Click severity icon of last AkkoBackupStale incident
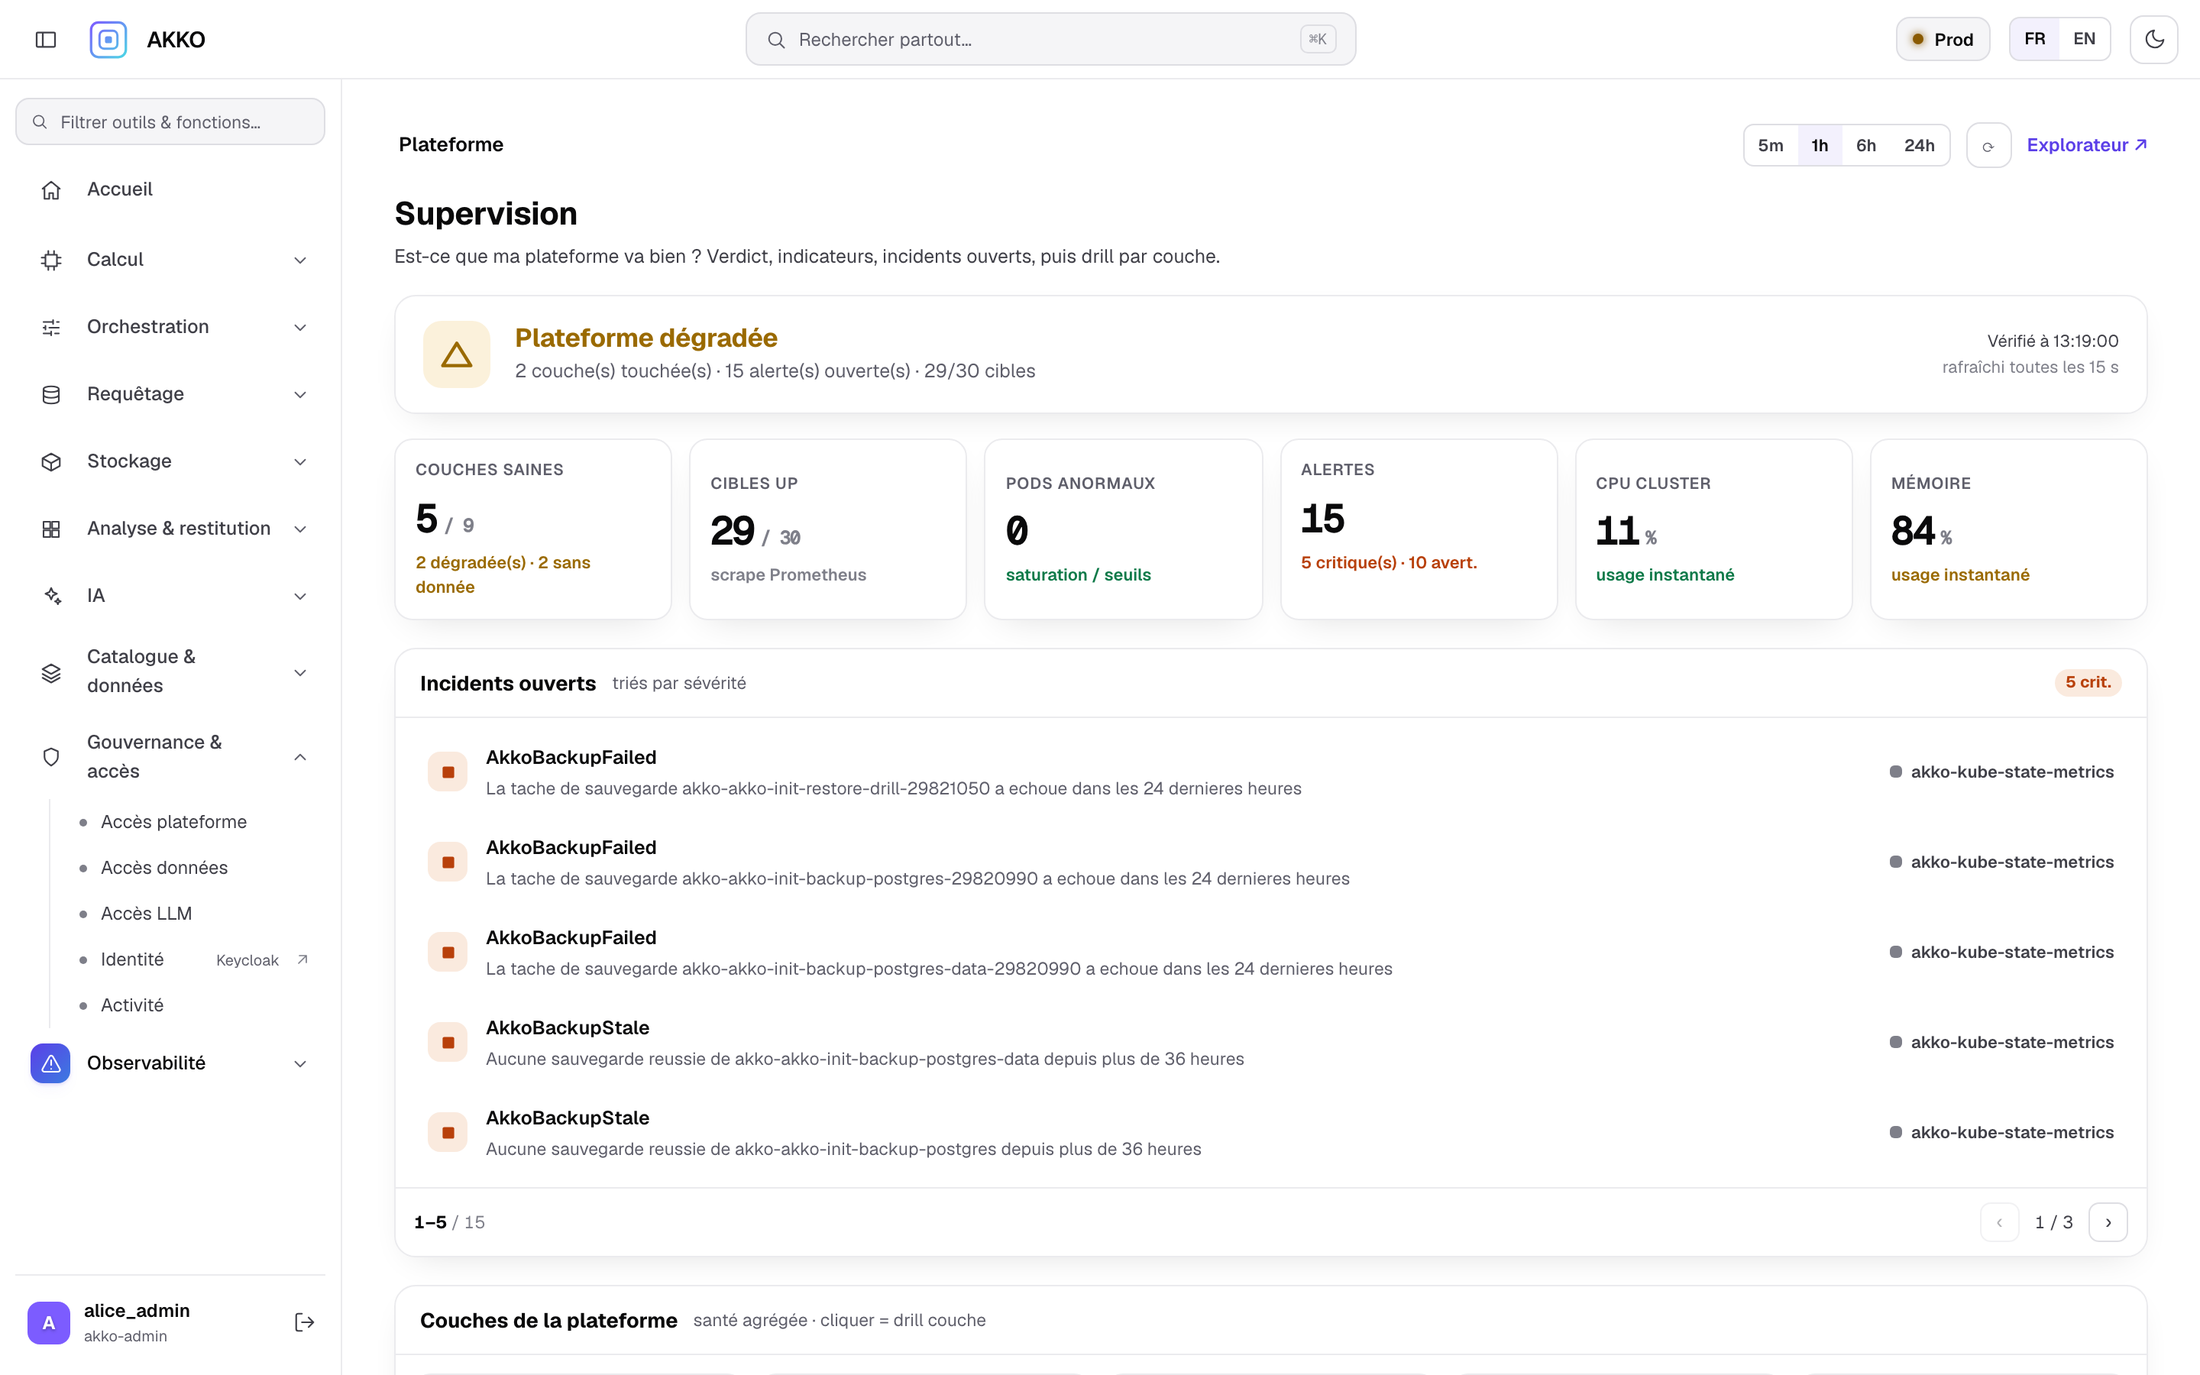 pos(448,1132)
